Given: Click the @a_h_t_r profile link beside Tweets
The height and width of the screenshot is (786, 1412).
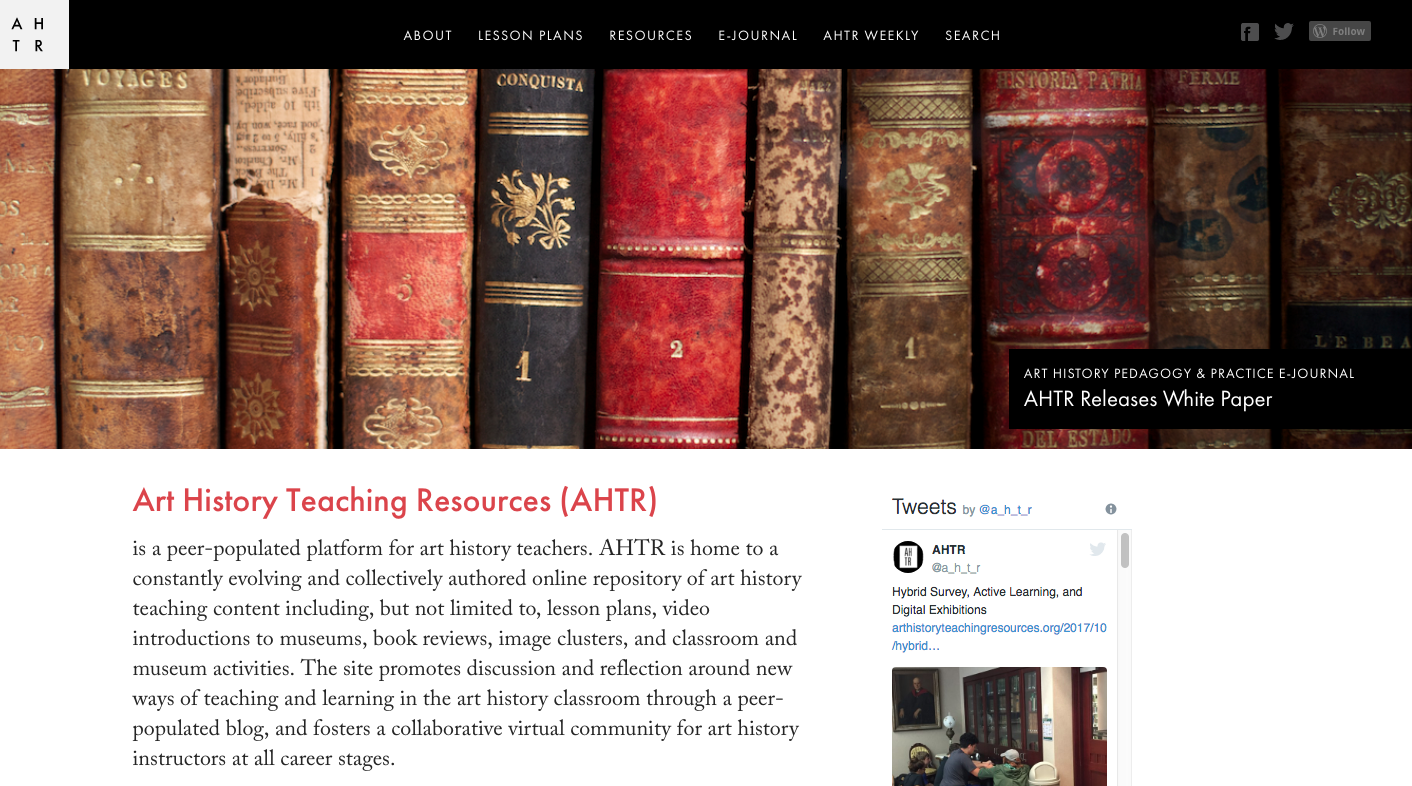Looking at the screenshot, I should (x=1003, y=509).
